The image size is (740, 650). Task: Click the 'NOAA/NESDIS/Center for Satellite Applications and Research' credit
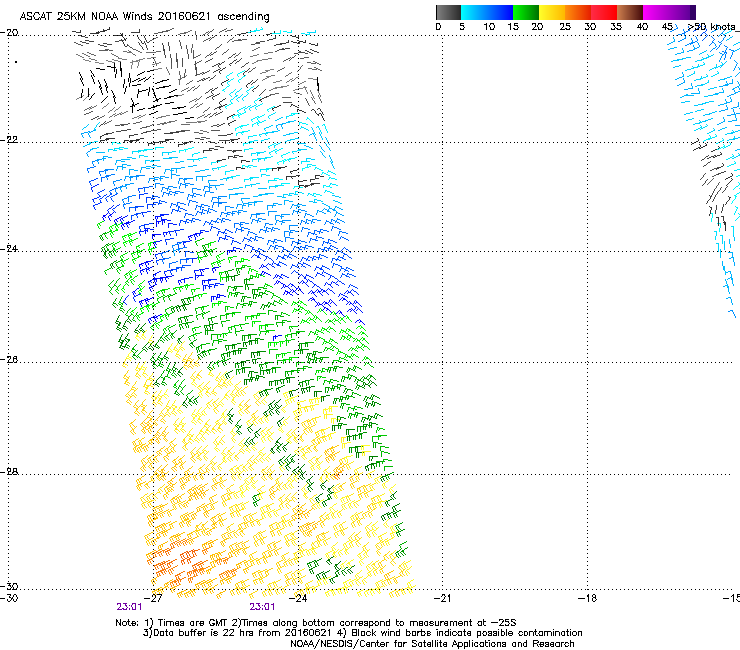point(432,644)
